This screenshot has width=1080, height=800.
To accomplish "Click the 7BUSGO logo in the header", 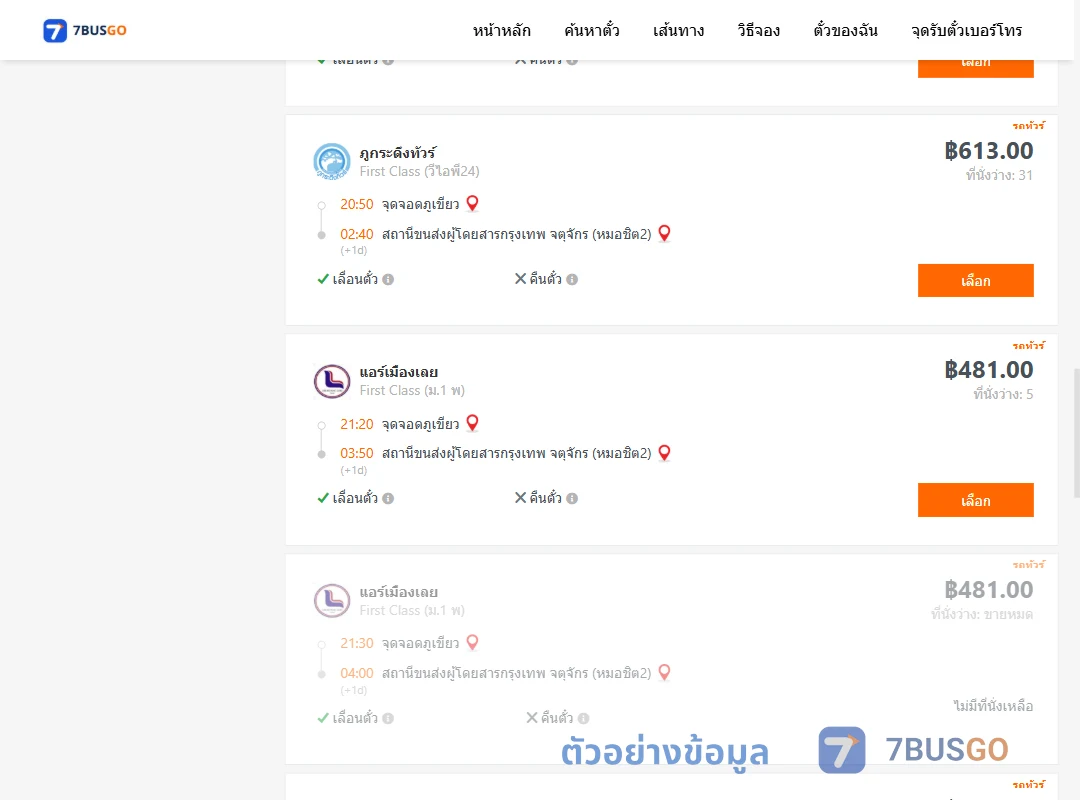I will pyautogui.click(x=85, y=30).
